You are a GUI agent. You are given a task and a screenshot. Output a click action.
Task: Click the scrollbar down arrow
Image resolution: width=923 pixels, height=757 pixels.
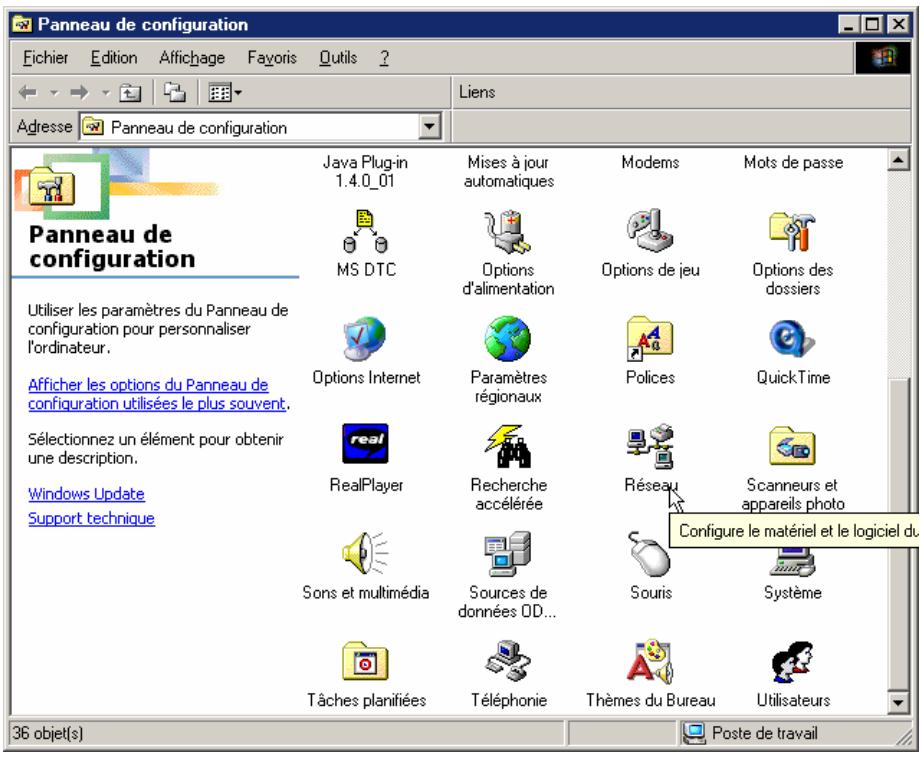[x=898, y=702]
